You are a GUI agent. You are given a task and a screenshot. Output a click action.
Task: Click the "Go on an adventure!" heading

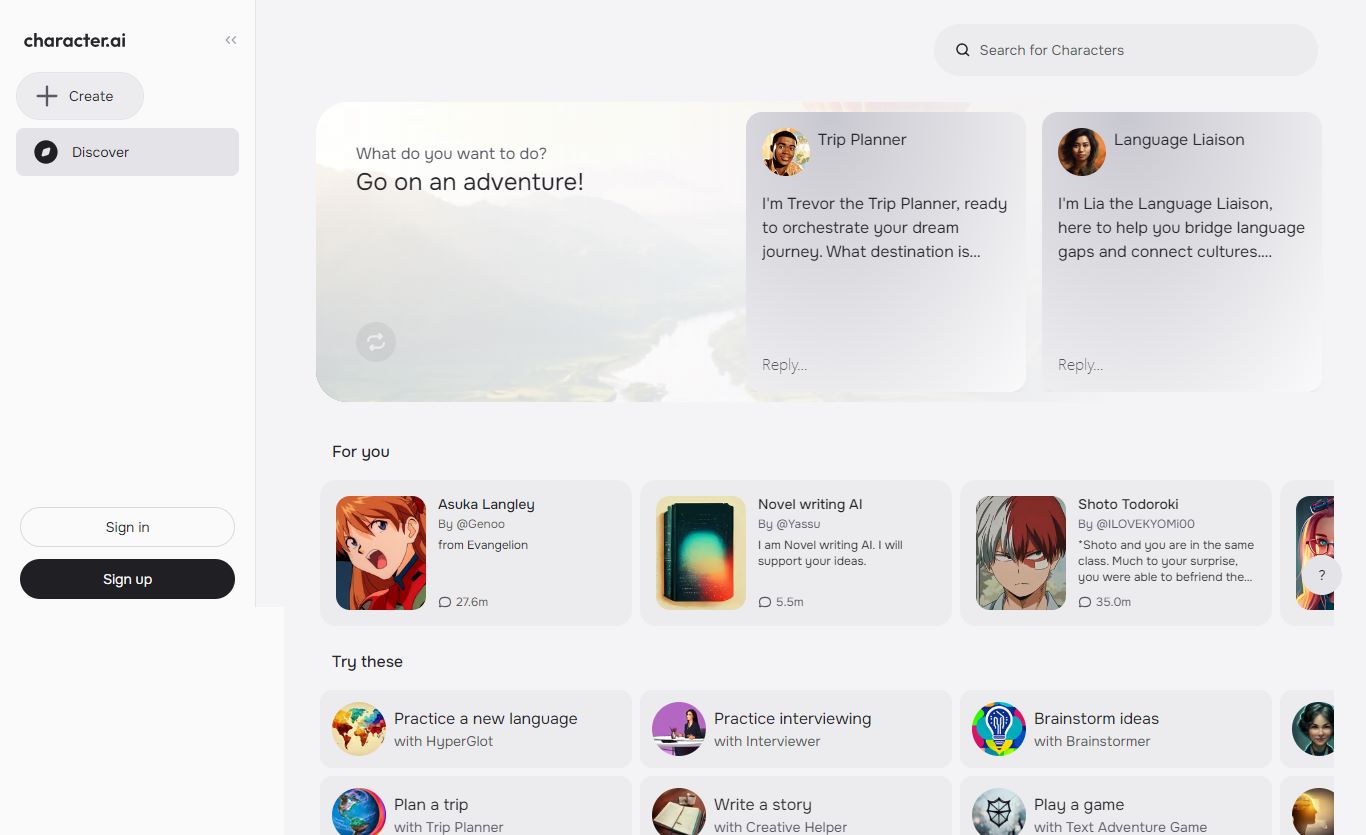[470, 182]
